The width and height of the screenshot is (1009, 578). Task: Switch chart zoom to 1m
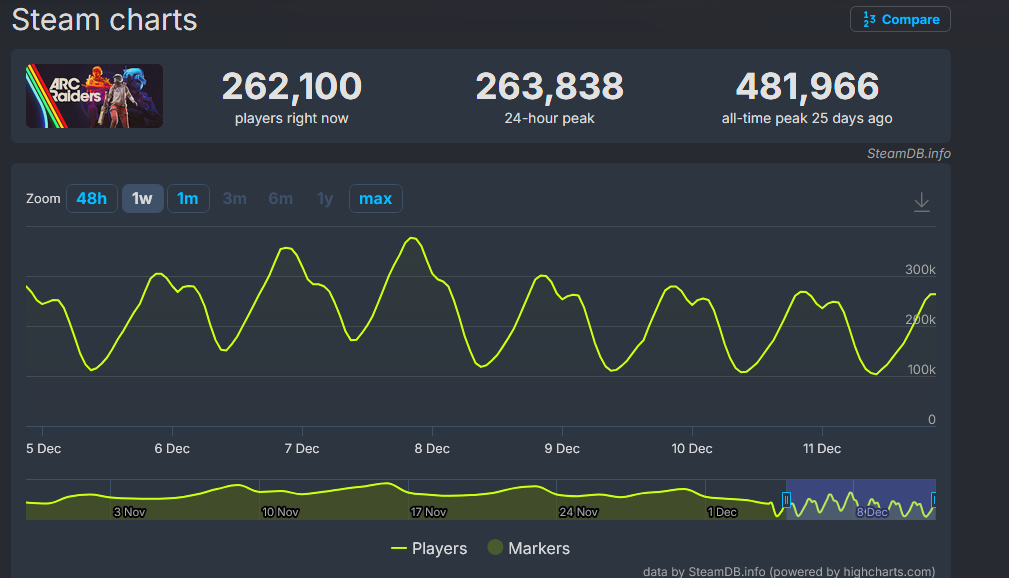pos(188,198)
